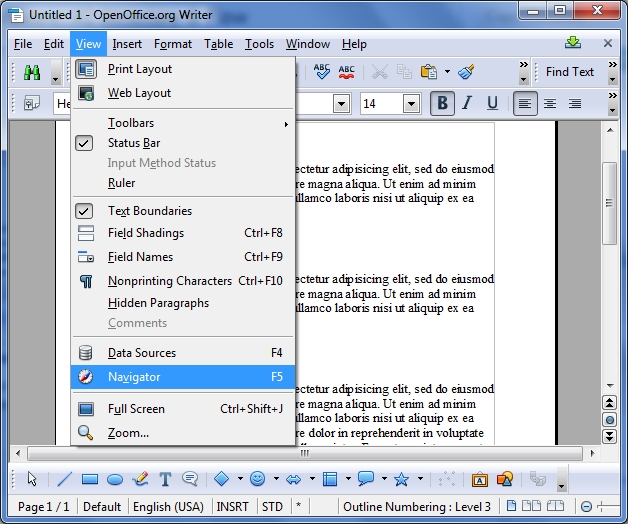Open Navigator from View menu
The width and height of the screenshot is (628, 524).
(183, 377)
